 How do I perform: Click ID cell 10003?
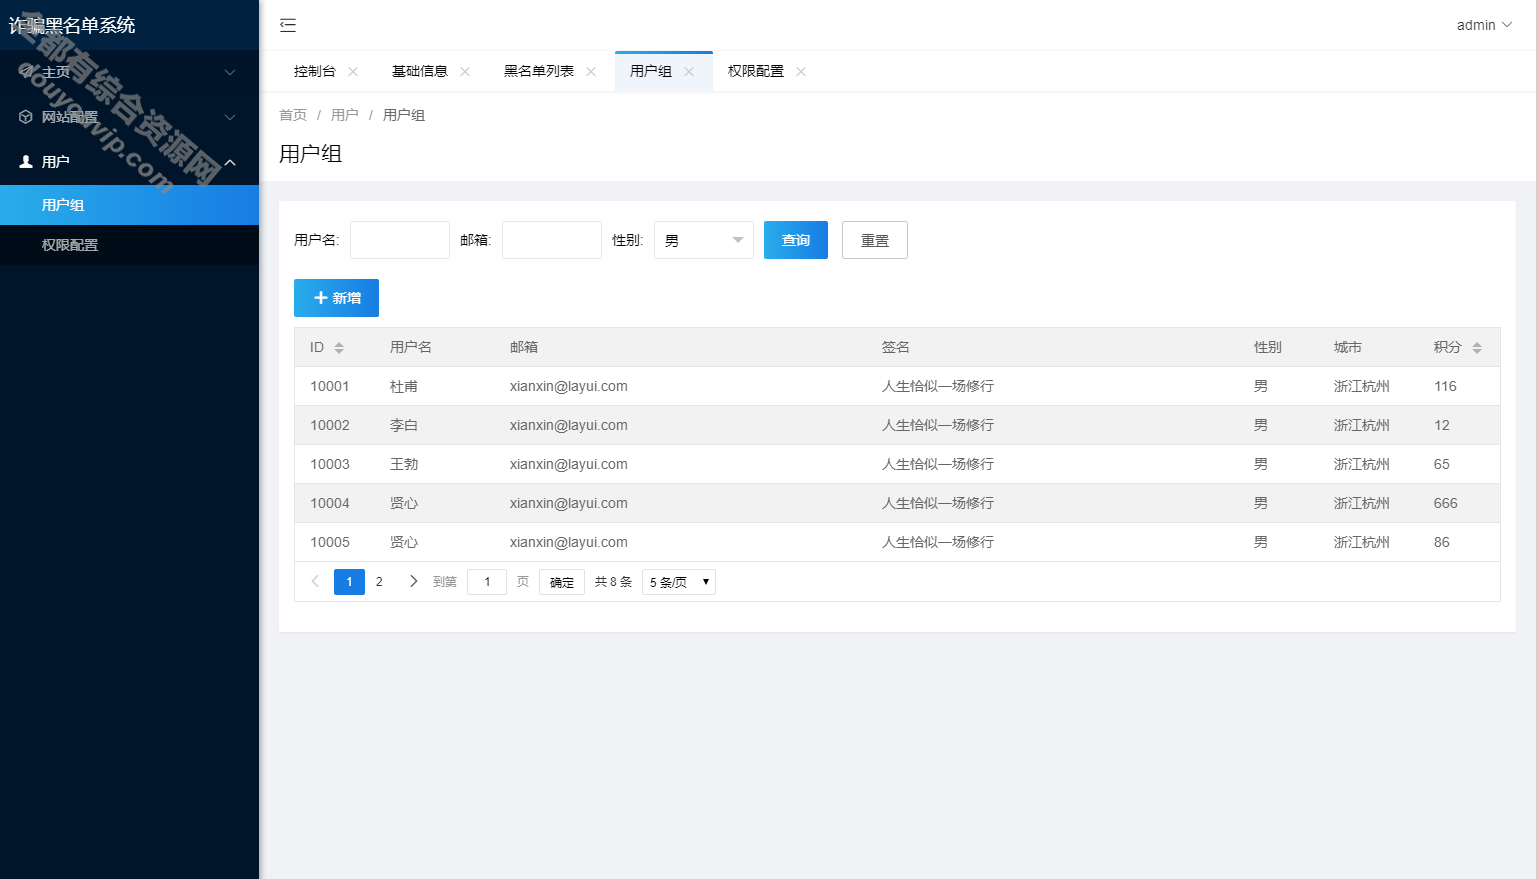click(x=330, y=464)
